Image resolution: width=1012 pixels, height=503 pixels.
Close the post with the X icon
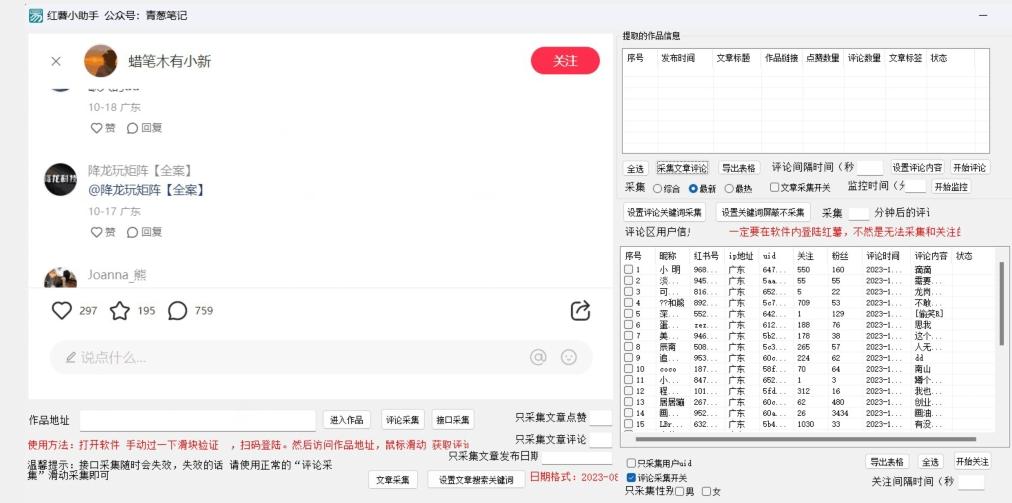click(x=56, y=61)
